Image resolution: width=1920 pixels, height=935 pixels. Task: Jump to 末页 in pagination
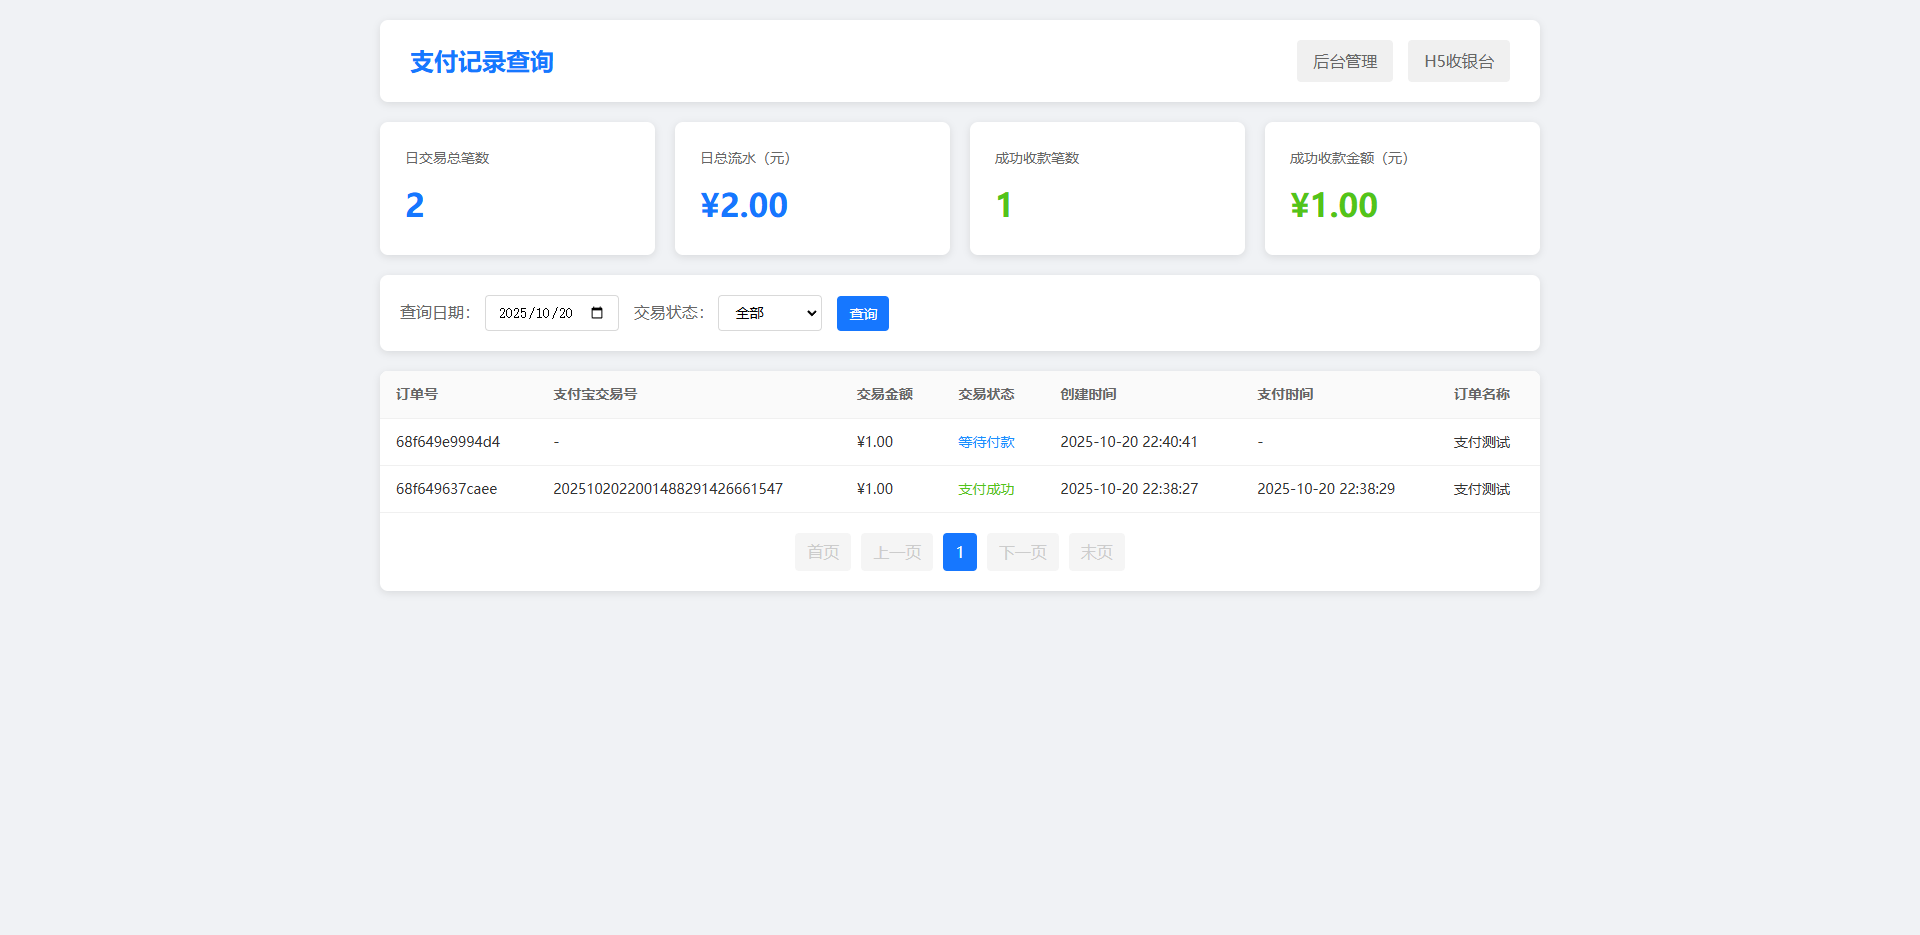coord(1096,552)
